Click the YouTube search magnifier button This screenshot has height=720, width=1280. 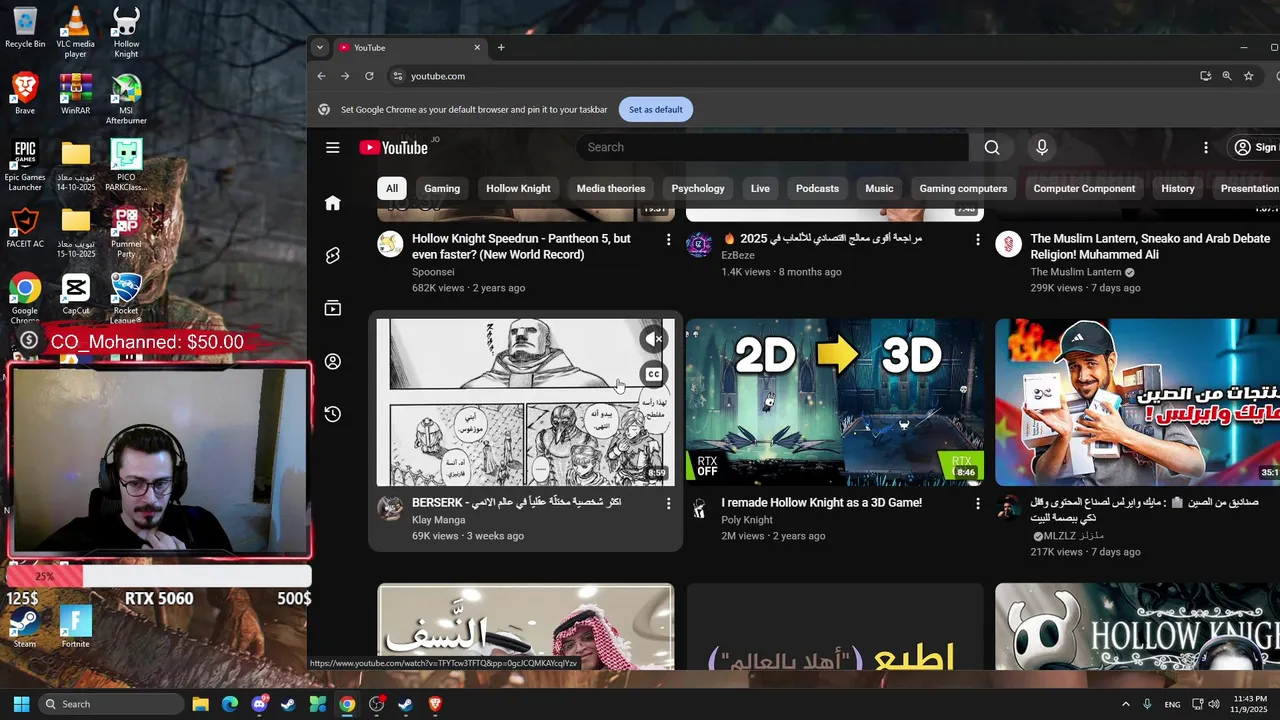[992, 147]
